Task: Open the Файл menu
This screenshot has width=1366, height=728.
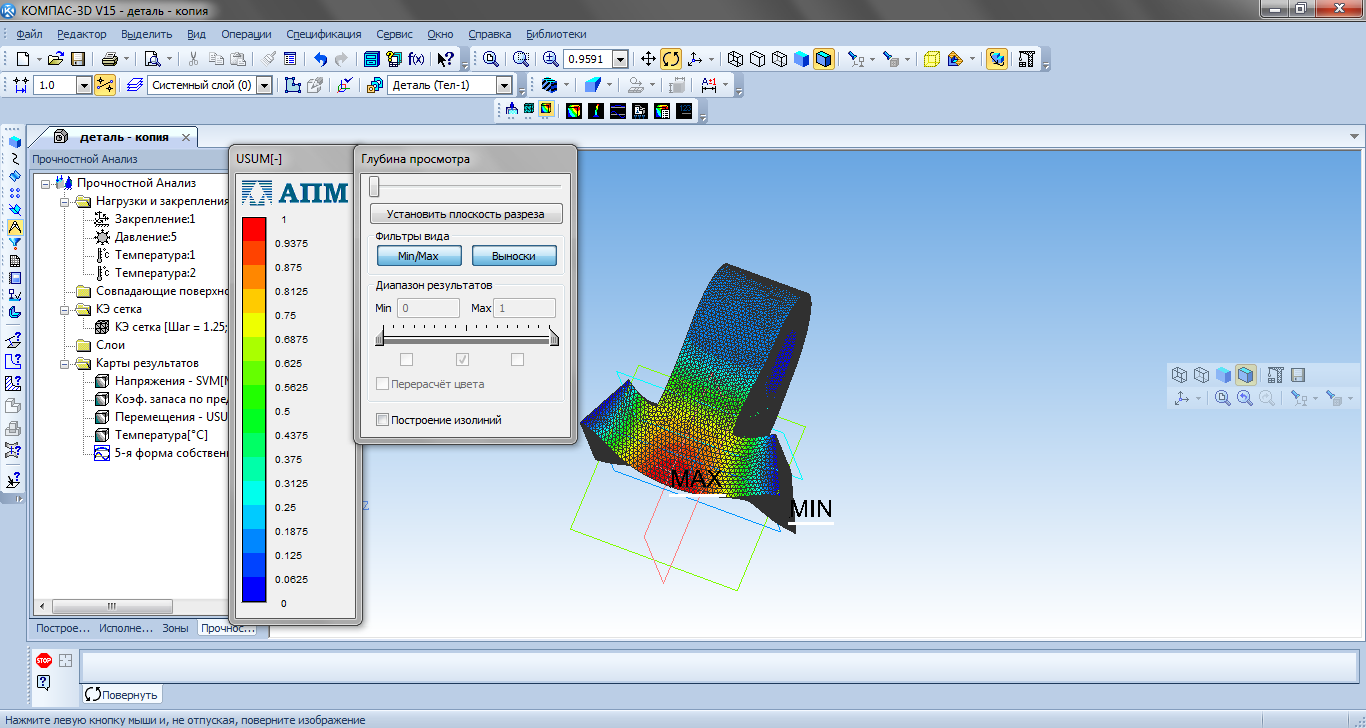Action: tap(29, 34)
